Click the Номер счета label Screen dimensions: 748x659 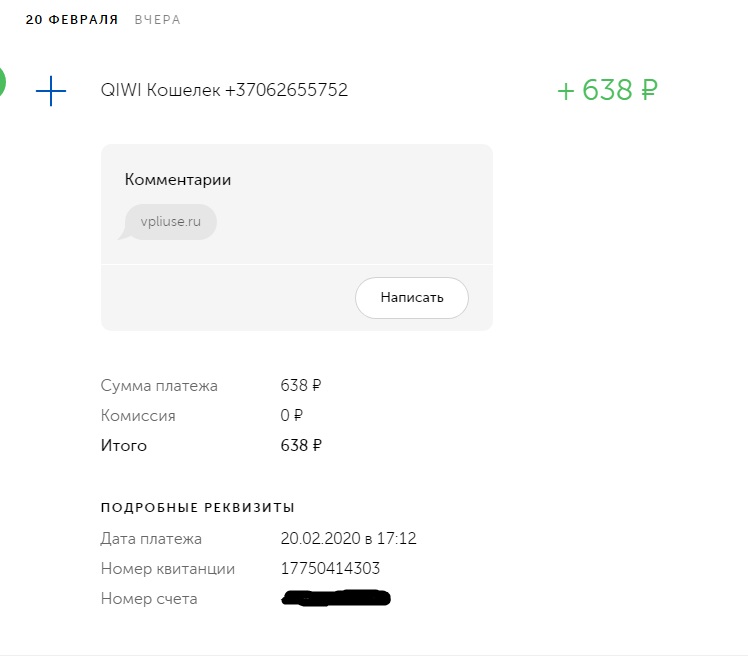[149, 599]
